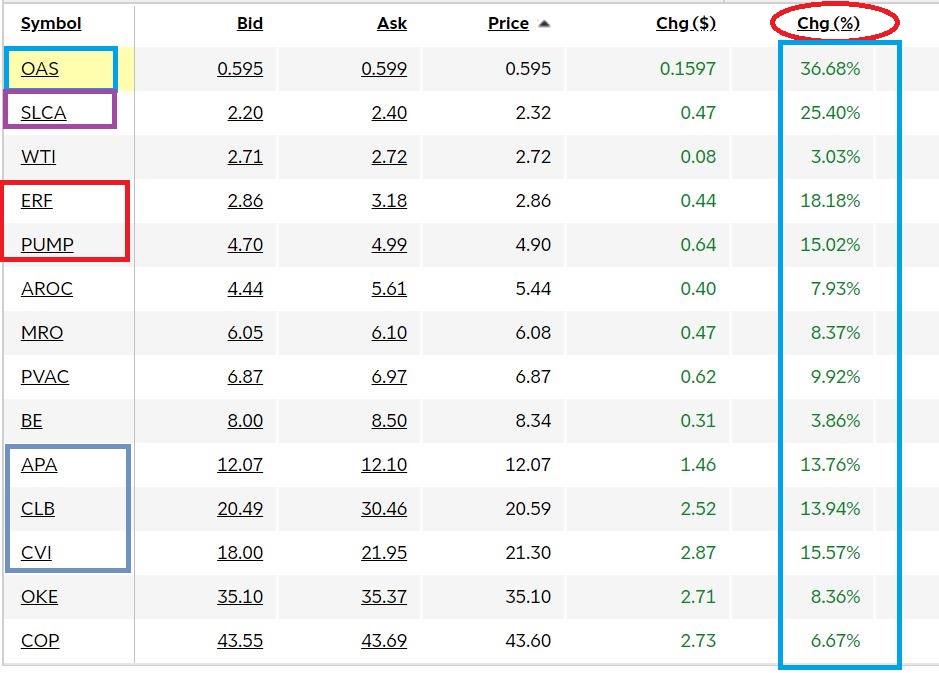Click COP bid value 43.55
The width and height of the screenshot is (939, 673).
(x=240, y=641)
